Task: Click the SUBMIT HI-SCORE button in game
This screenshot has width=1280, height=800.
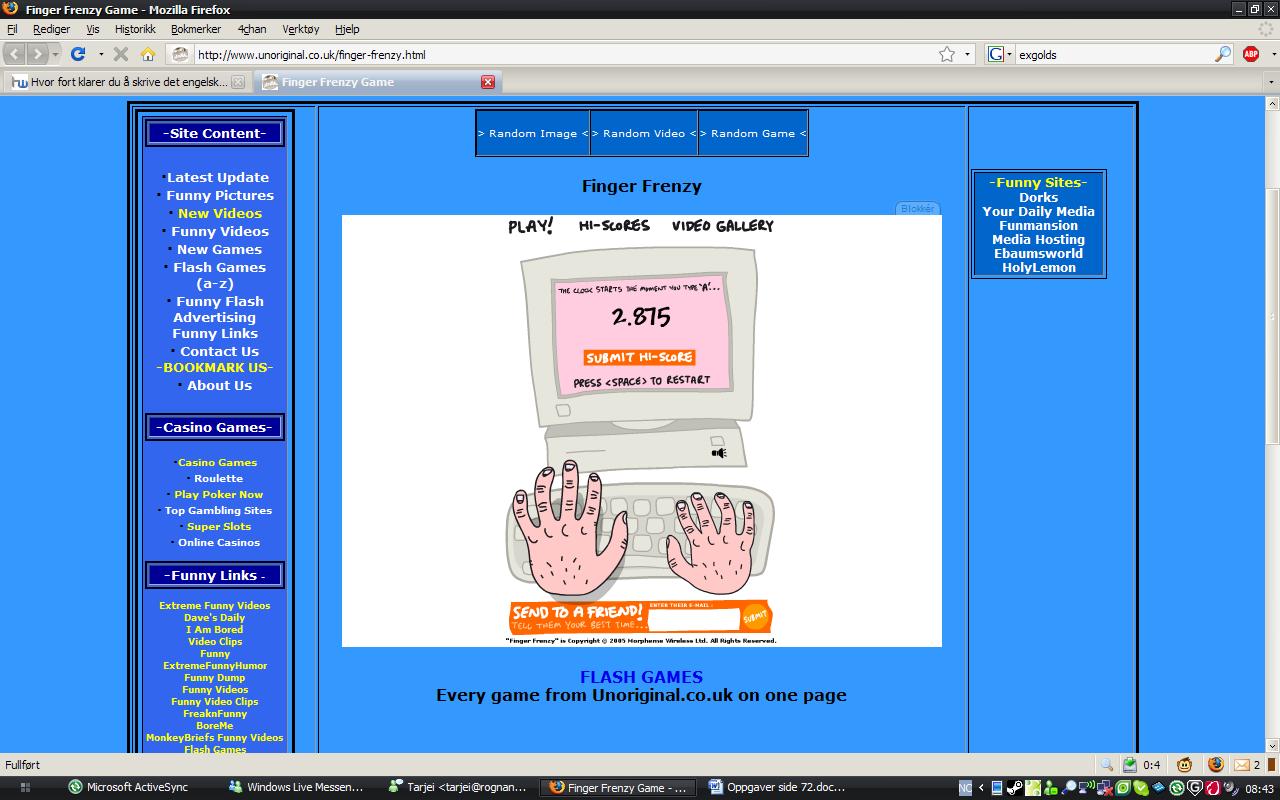Action: click(x=640, y=357)
